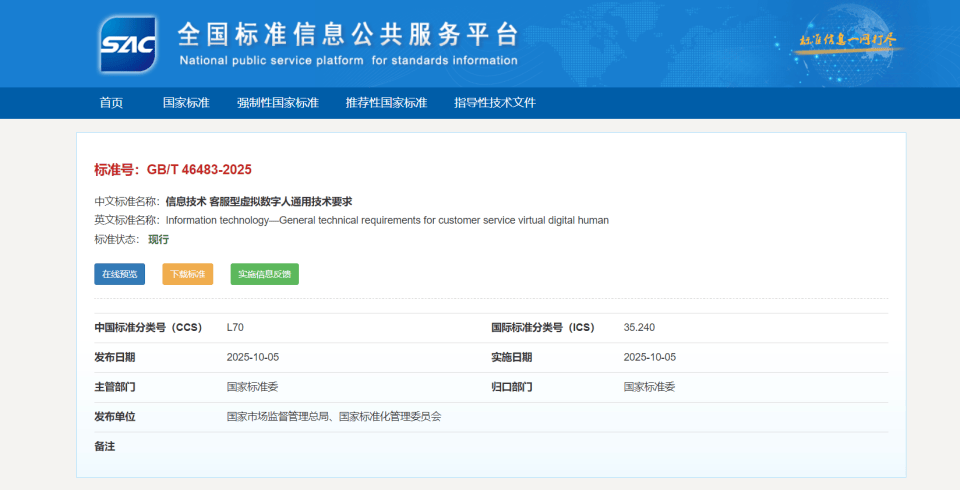This screenshot has width=960, height=490.
Task: Click the 备注 row label
Action: click(105, 446)
